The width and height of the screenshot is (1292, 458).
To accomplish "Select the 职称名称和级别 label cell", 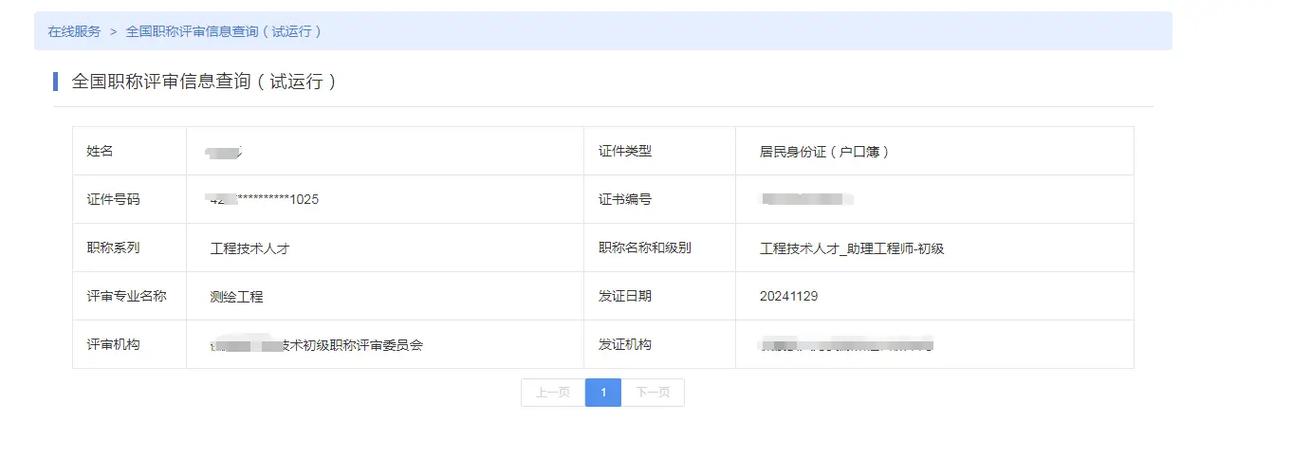I will 660,248.
